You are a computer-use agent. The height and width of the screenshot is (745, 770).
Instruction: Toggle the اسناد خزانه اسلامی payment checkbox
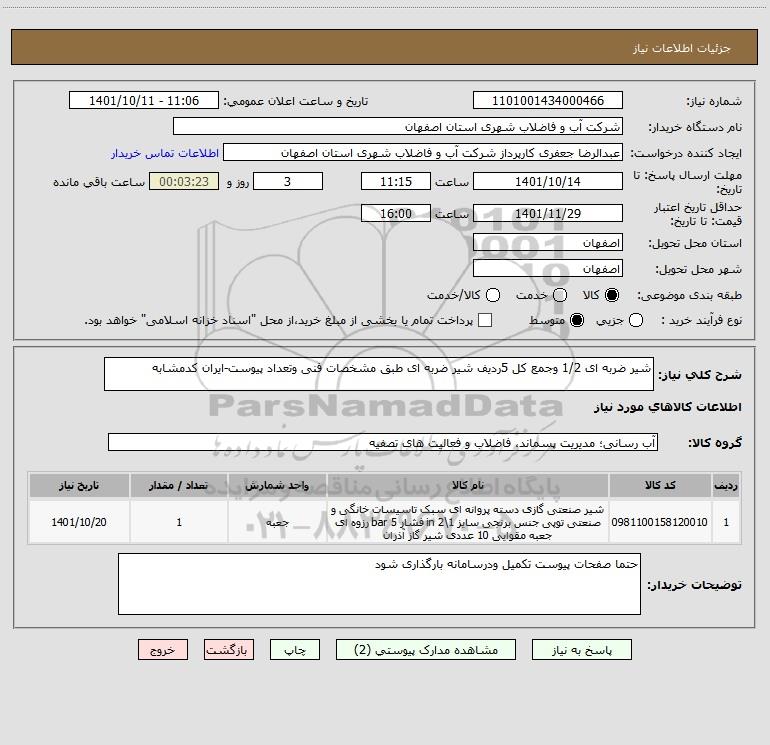(485, 320)
